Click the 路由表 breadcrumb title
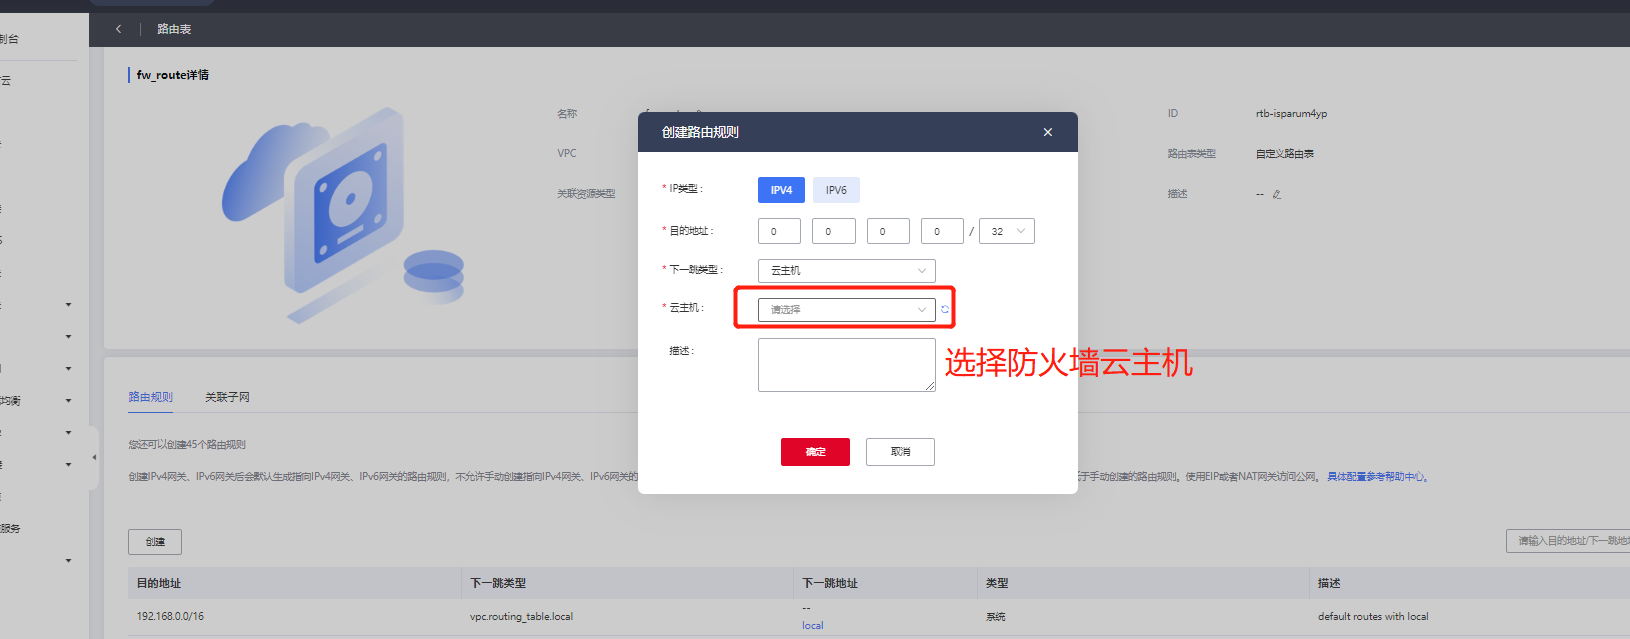The height and width of the screenshot is (639, 1630). pos(174,29)
